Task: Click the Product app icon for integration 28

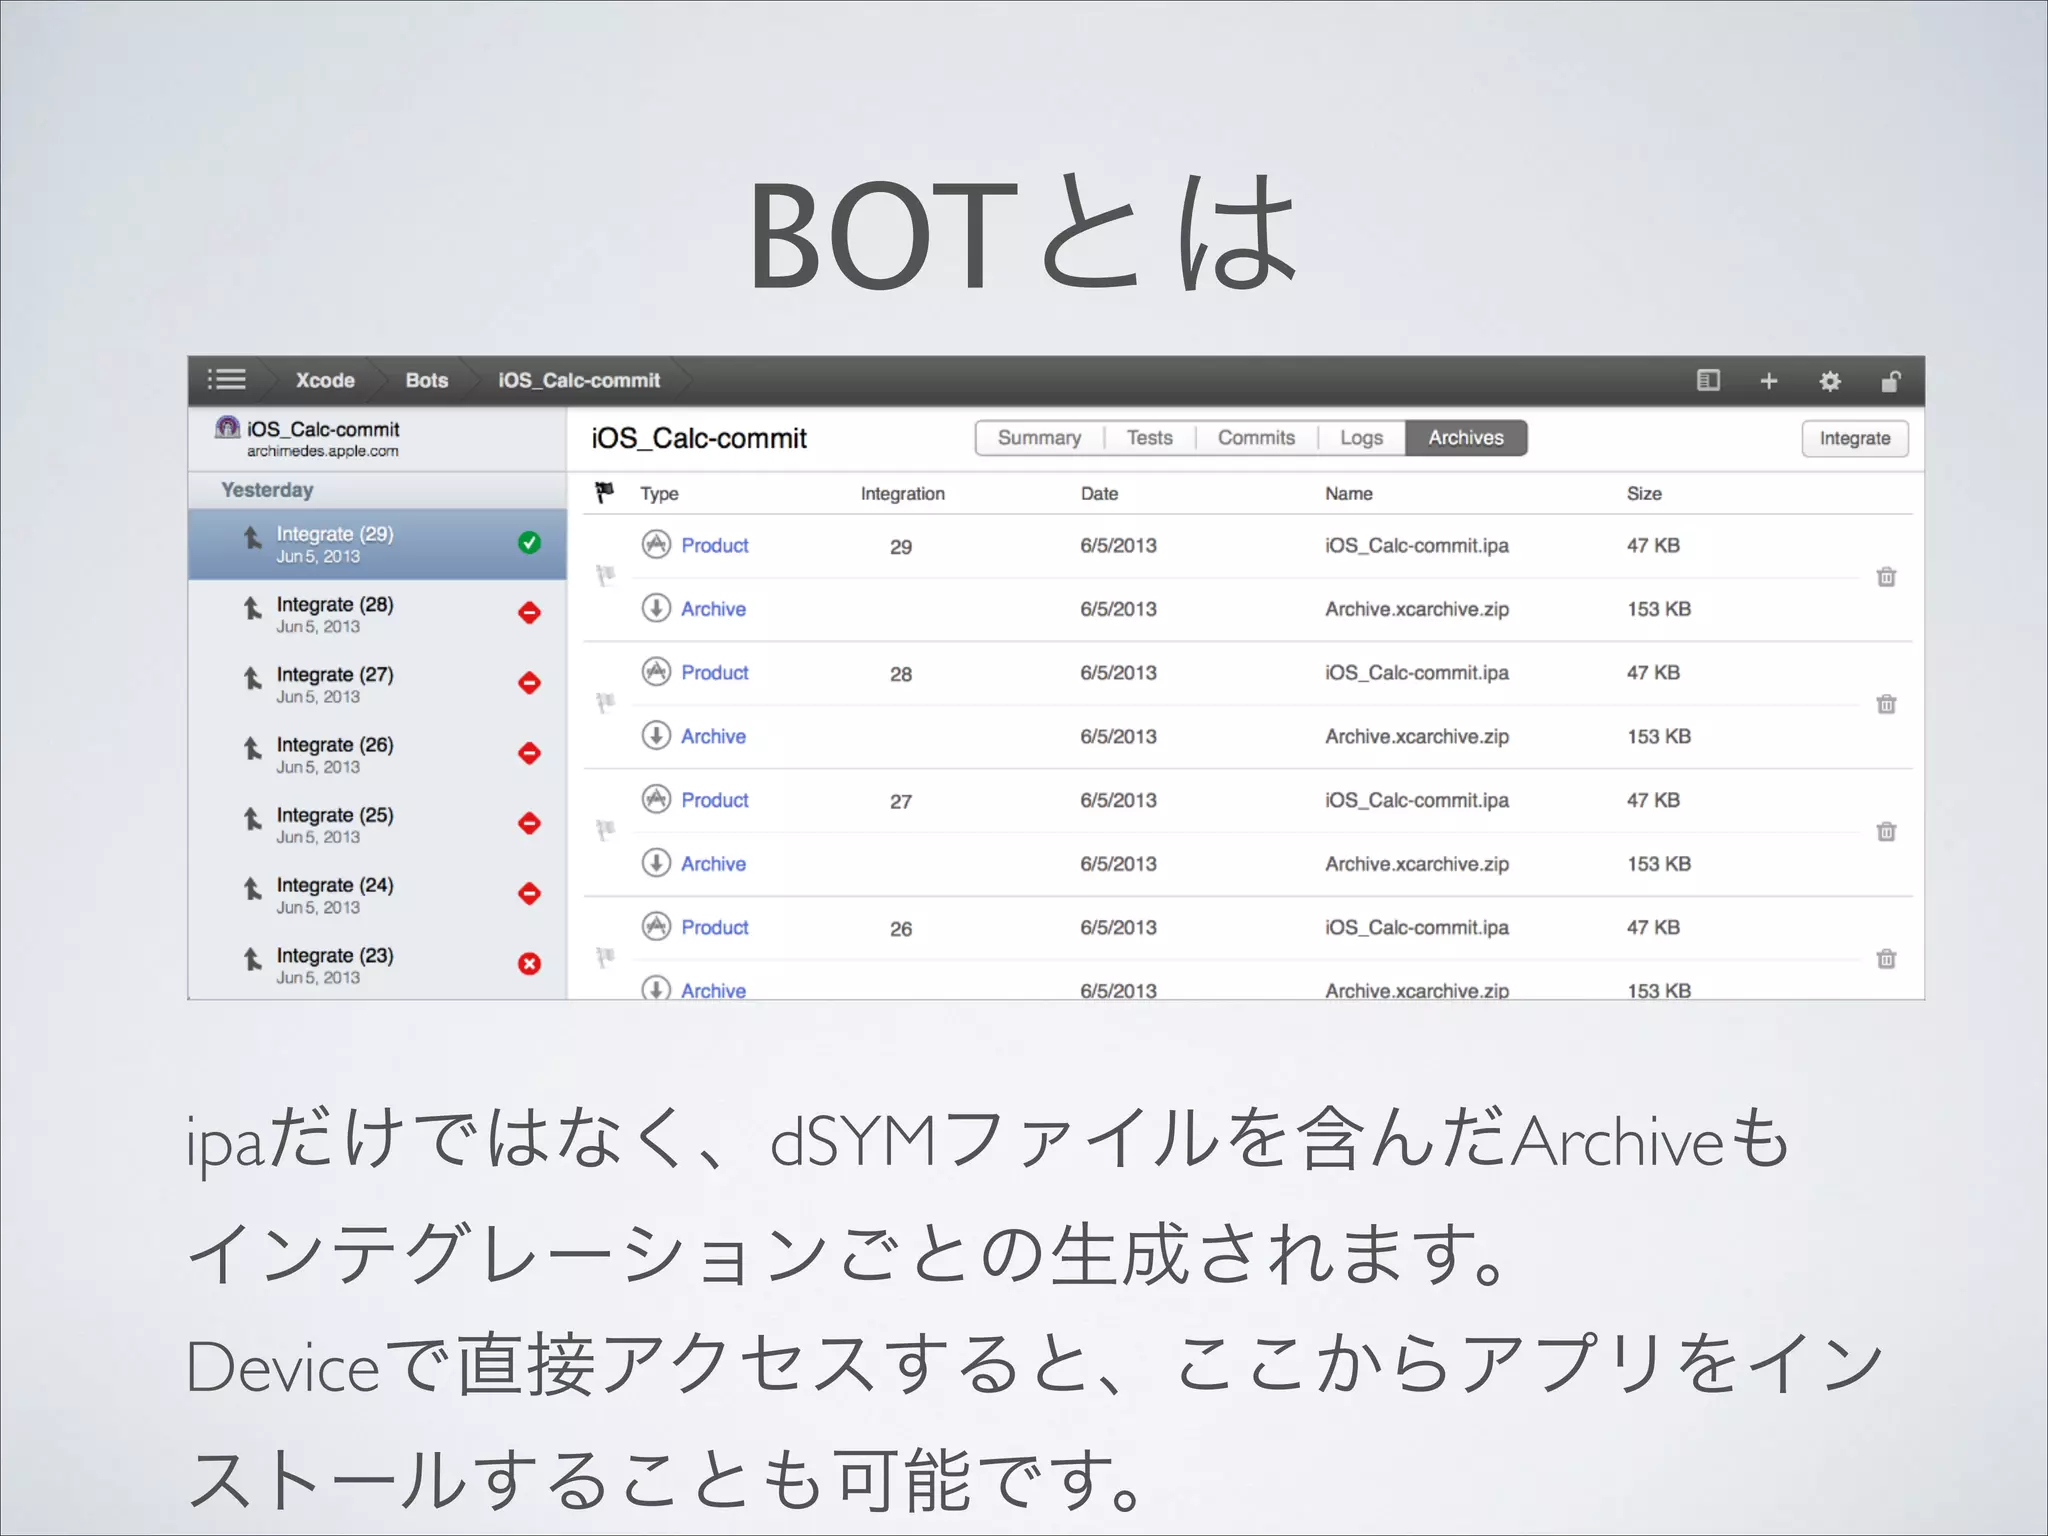Action: coord(656,671)
